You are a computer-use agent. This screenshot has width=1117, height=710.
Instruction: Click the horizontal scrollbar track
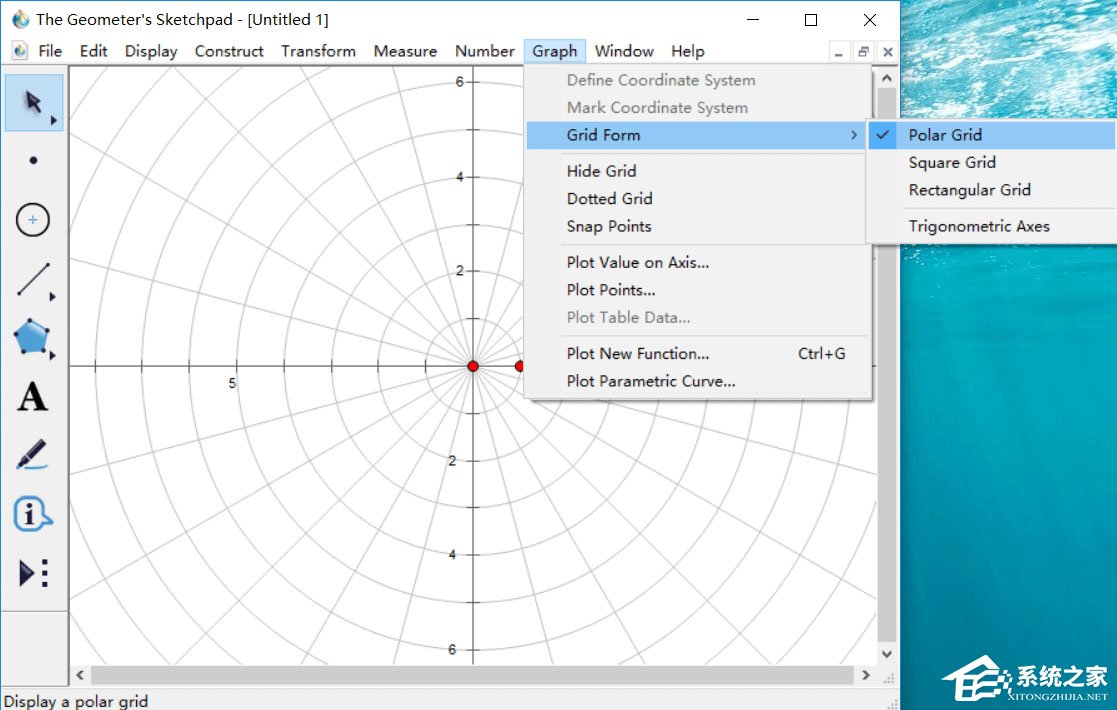(470, 676)
